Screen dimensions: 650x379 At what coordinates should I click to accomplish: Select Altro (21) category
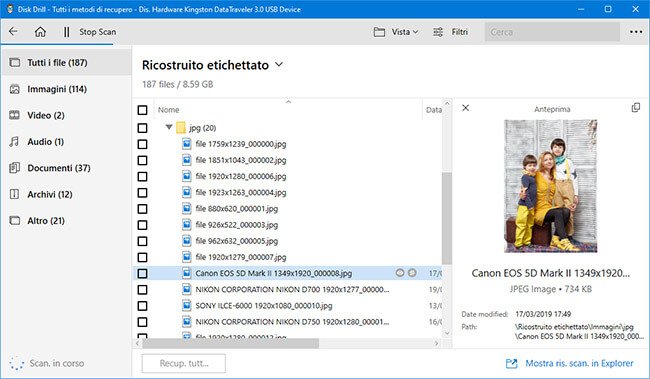point(66,221)
